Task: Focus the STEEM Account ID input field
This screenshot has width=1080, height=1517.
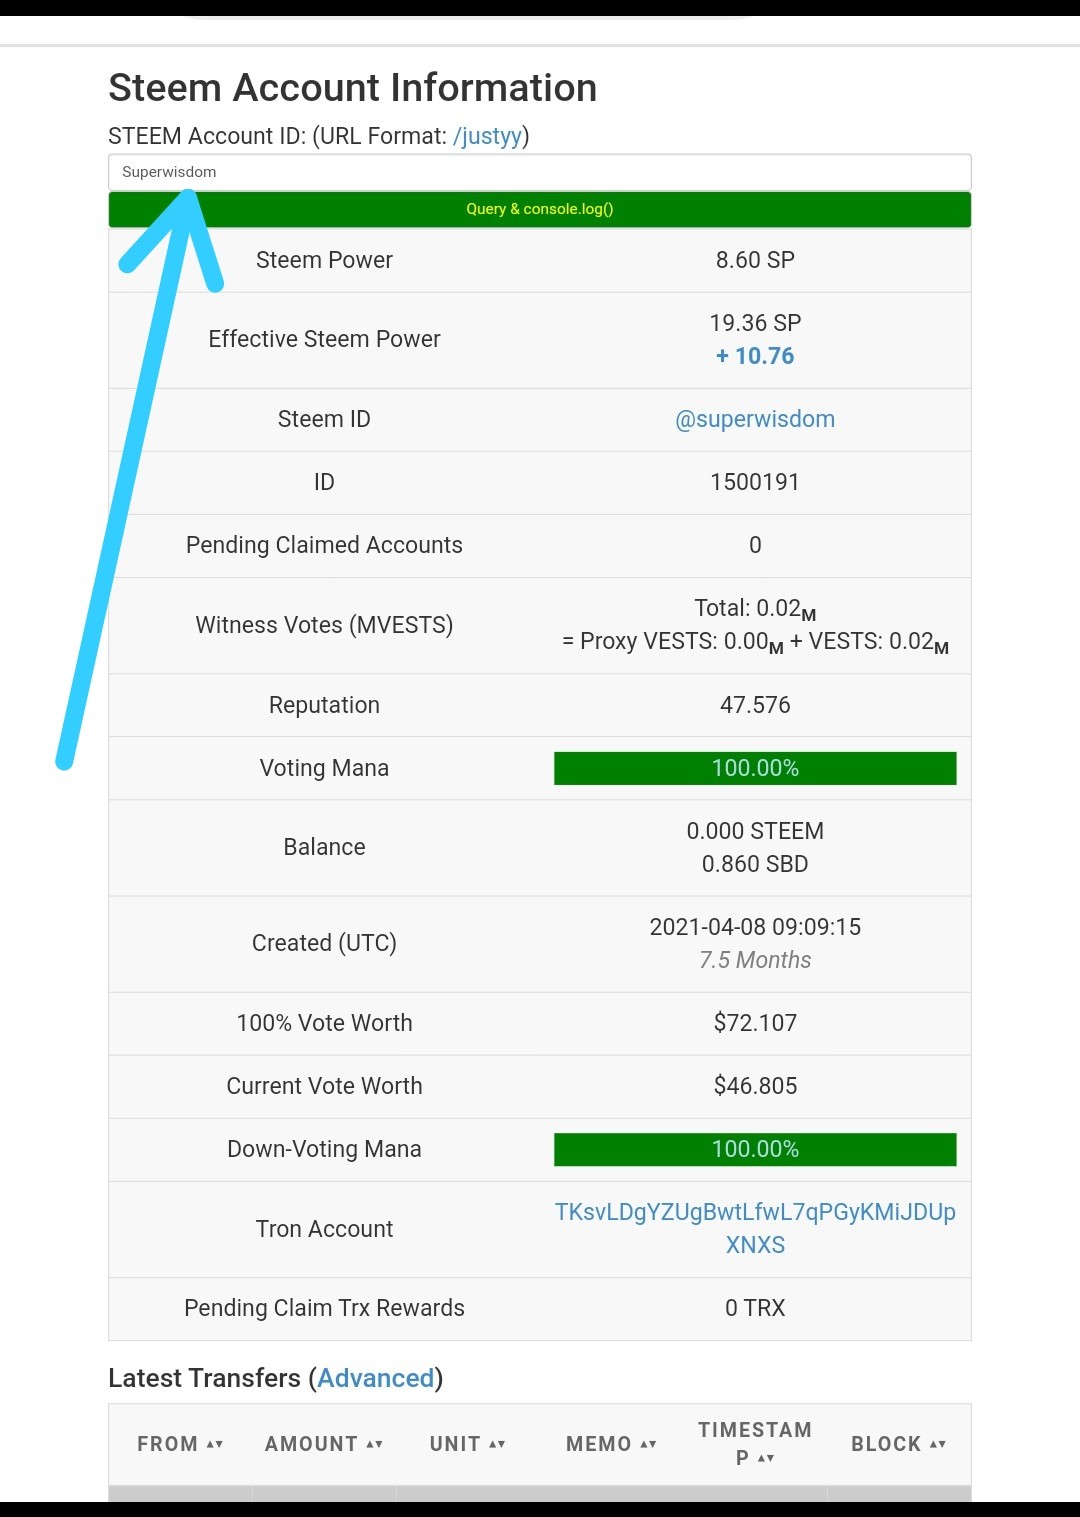Action: click(x=540, y=172)
